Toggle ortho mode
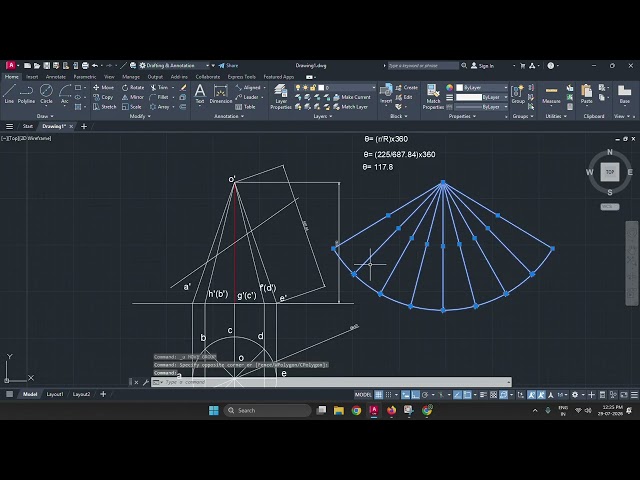Viewport: 640px width, 480px height. point(415,395)
